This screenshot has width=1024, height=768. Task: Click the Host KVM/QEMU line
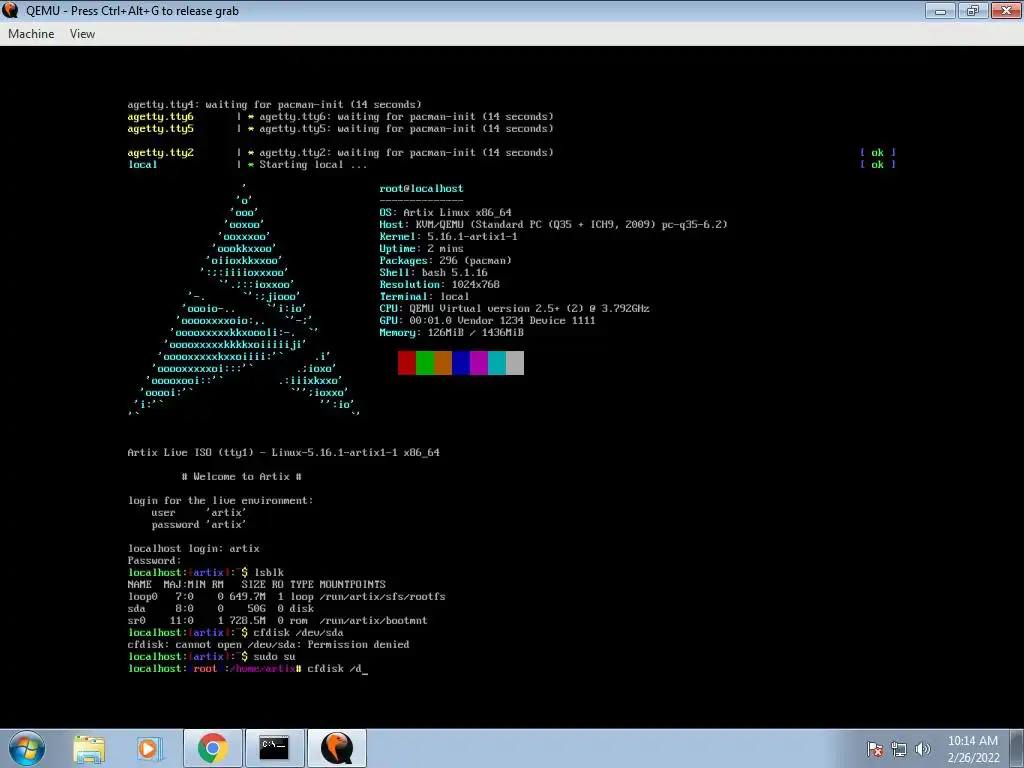554,225
